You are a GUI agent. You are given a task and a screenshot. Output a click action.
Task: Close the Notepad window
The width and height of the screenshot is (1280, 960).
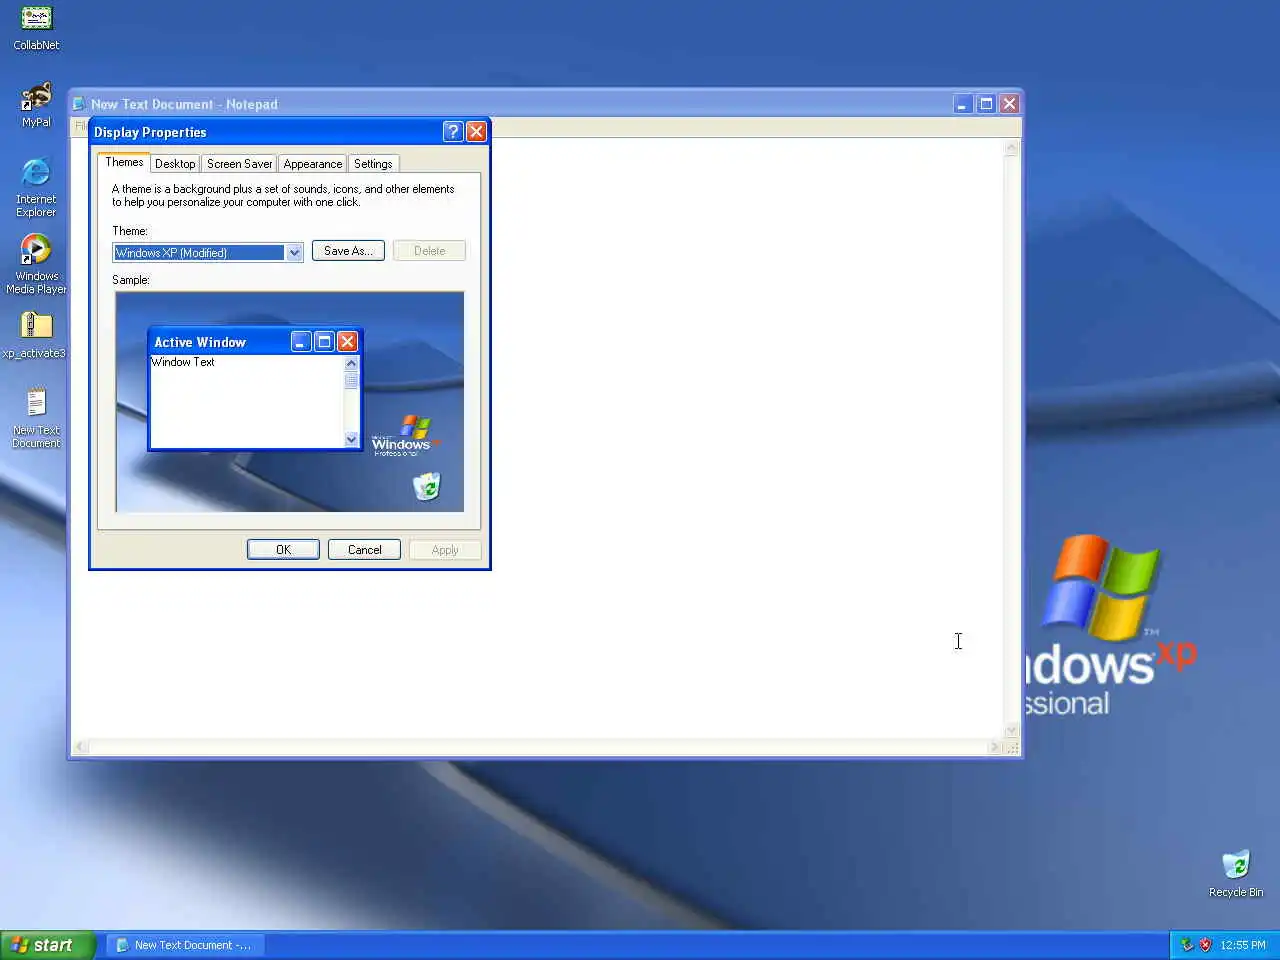(1009, 104)
